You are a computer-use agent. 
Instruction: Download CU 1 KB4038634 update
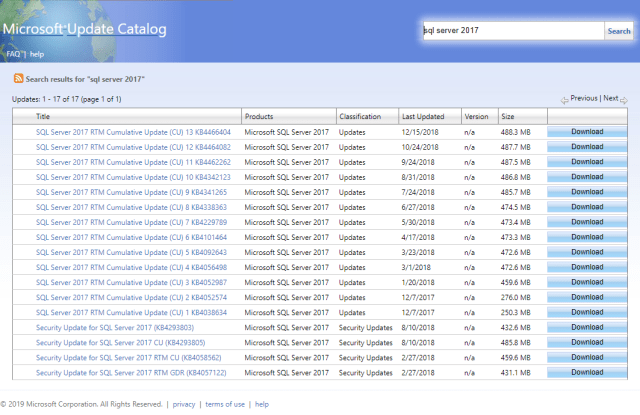587,312
